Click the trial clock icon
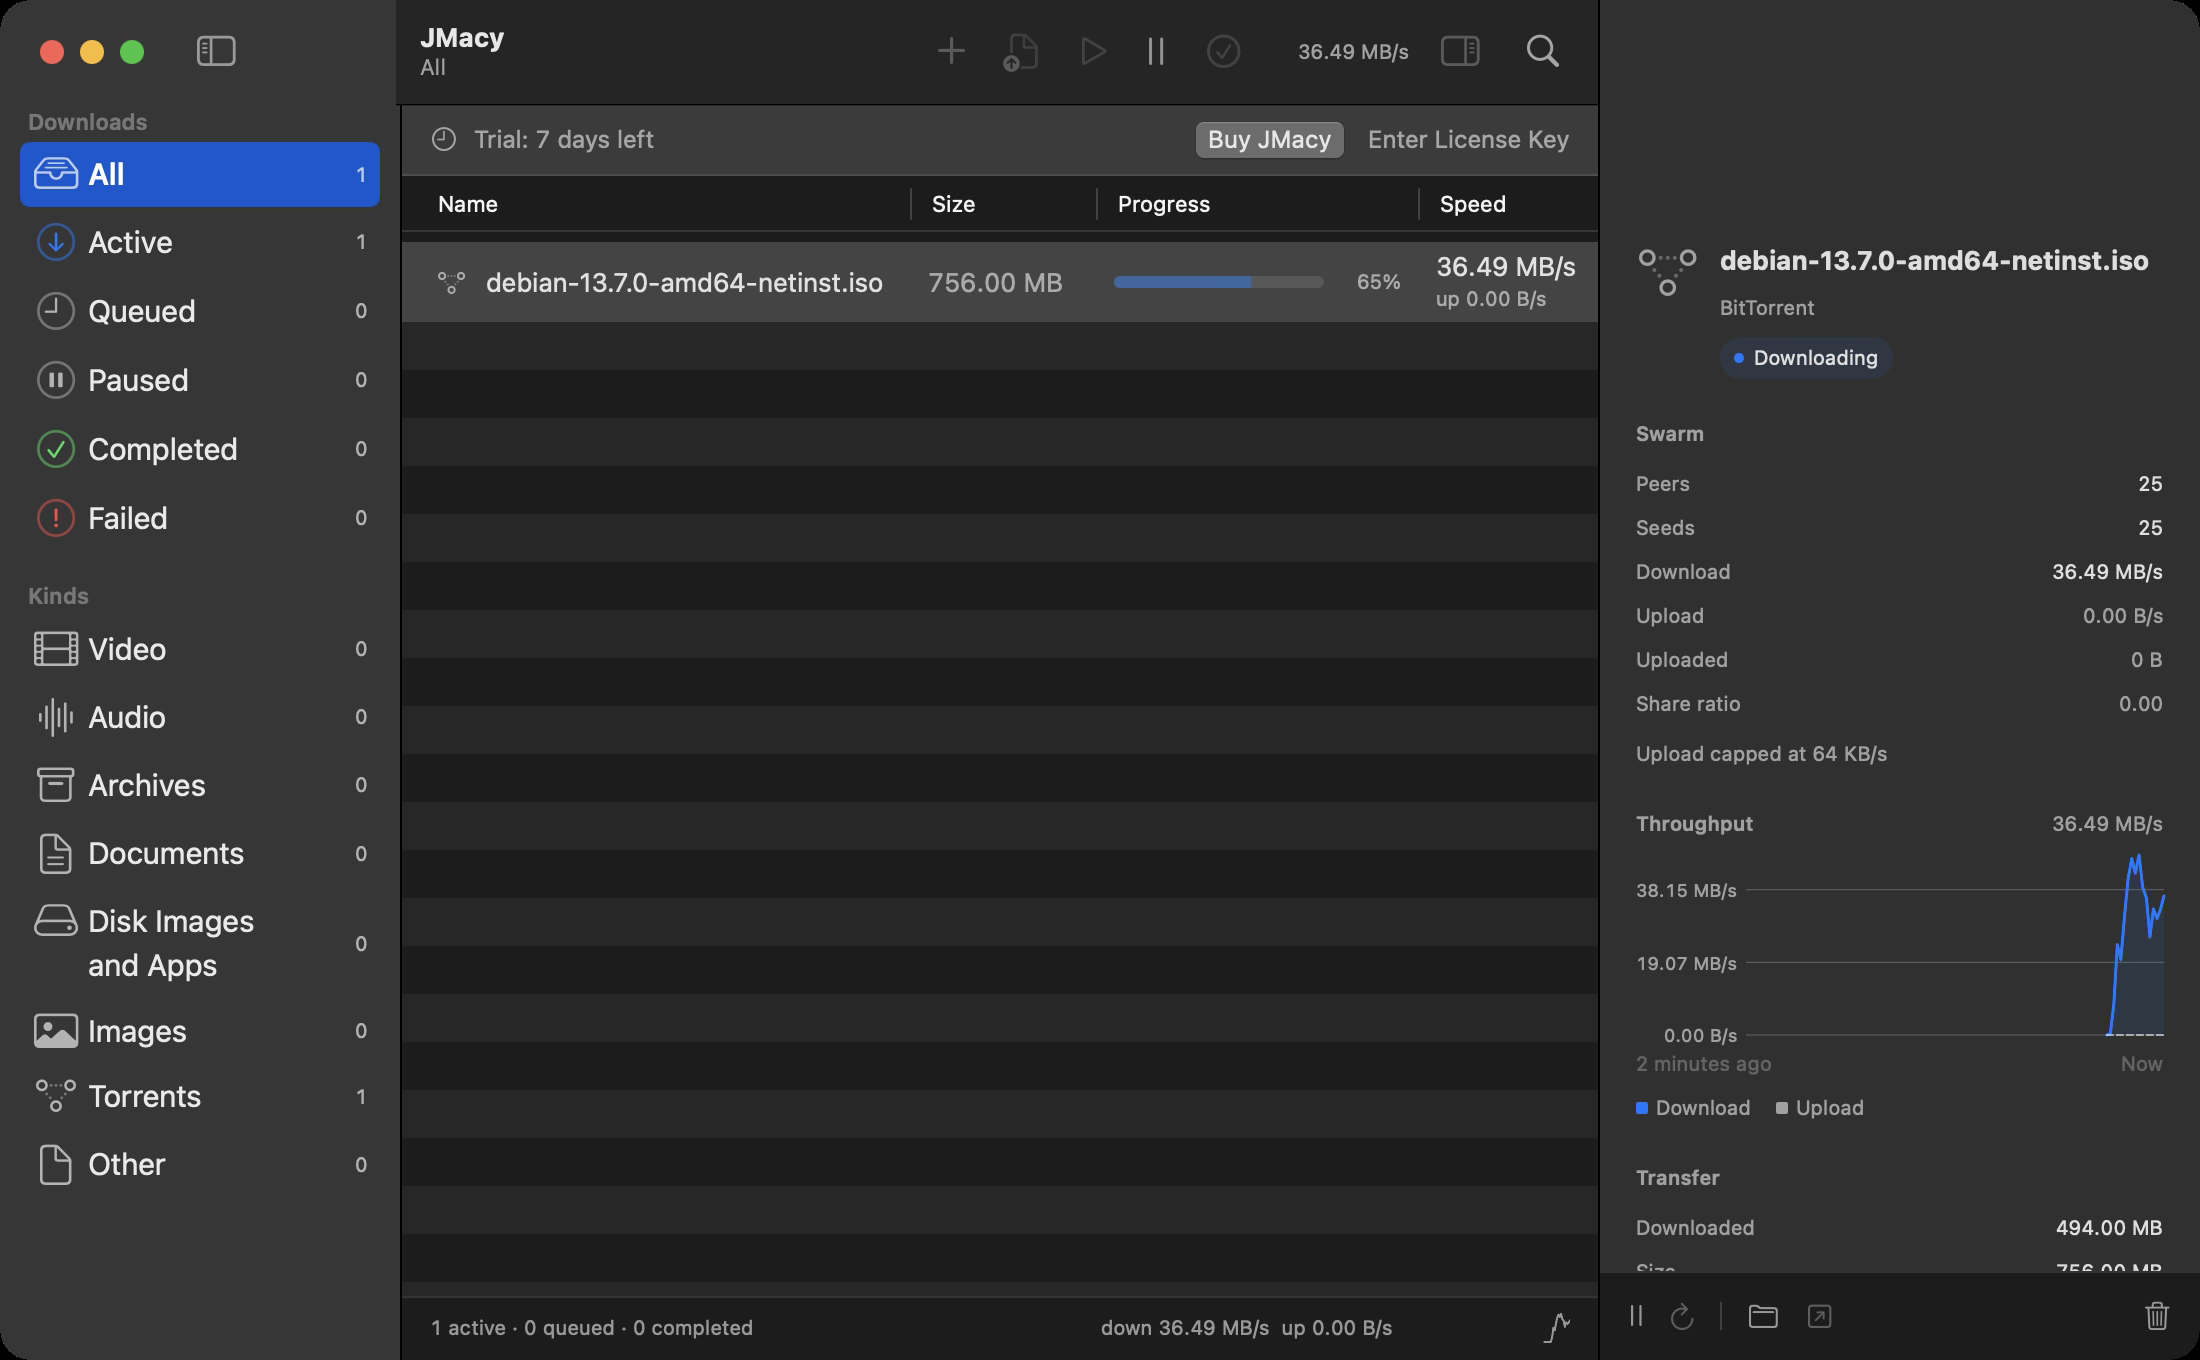This screenshot has height=1360, width=2200. [x=443, y=139]
